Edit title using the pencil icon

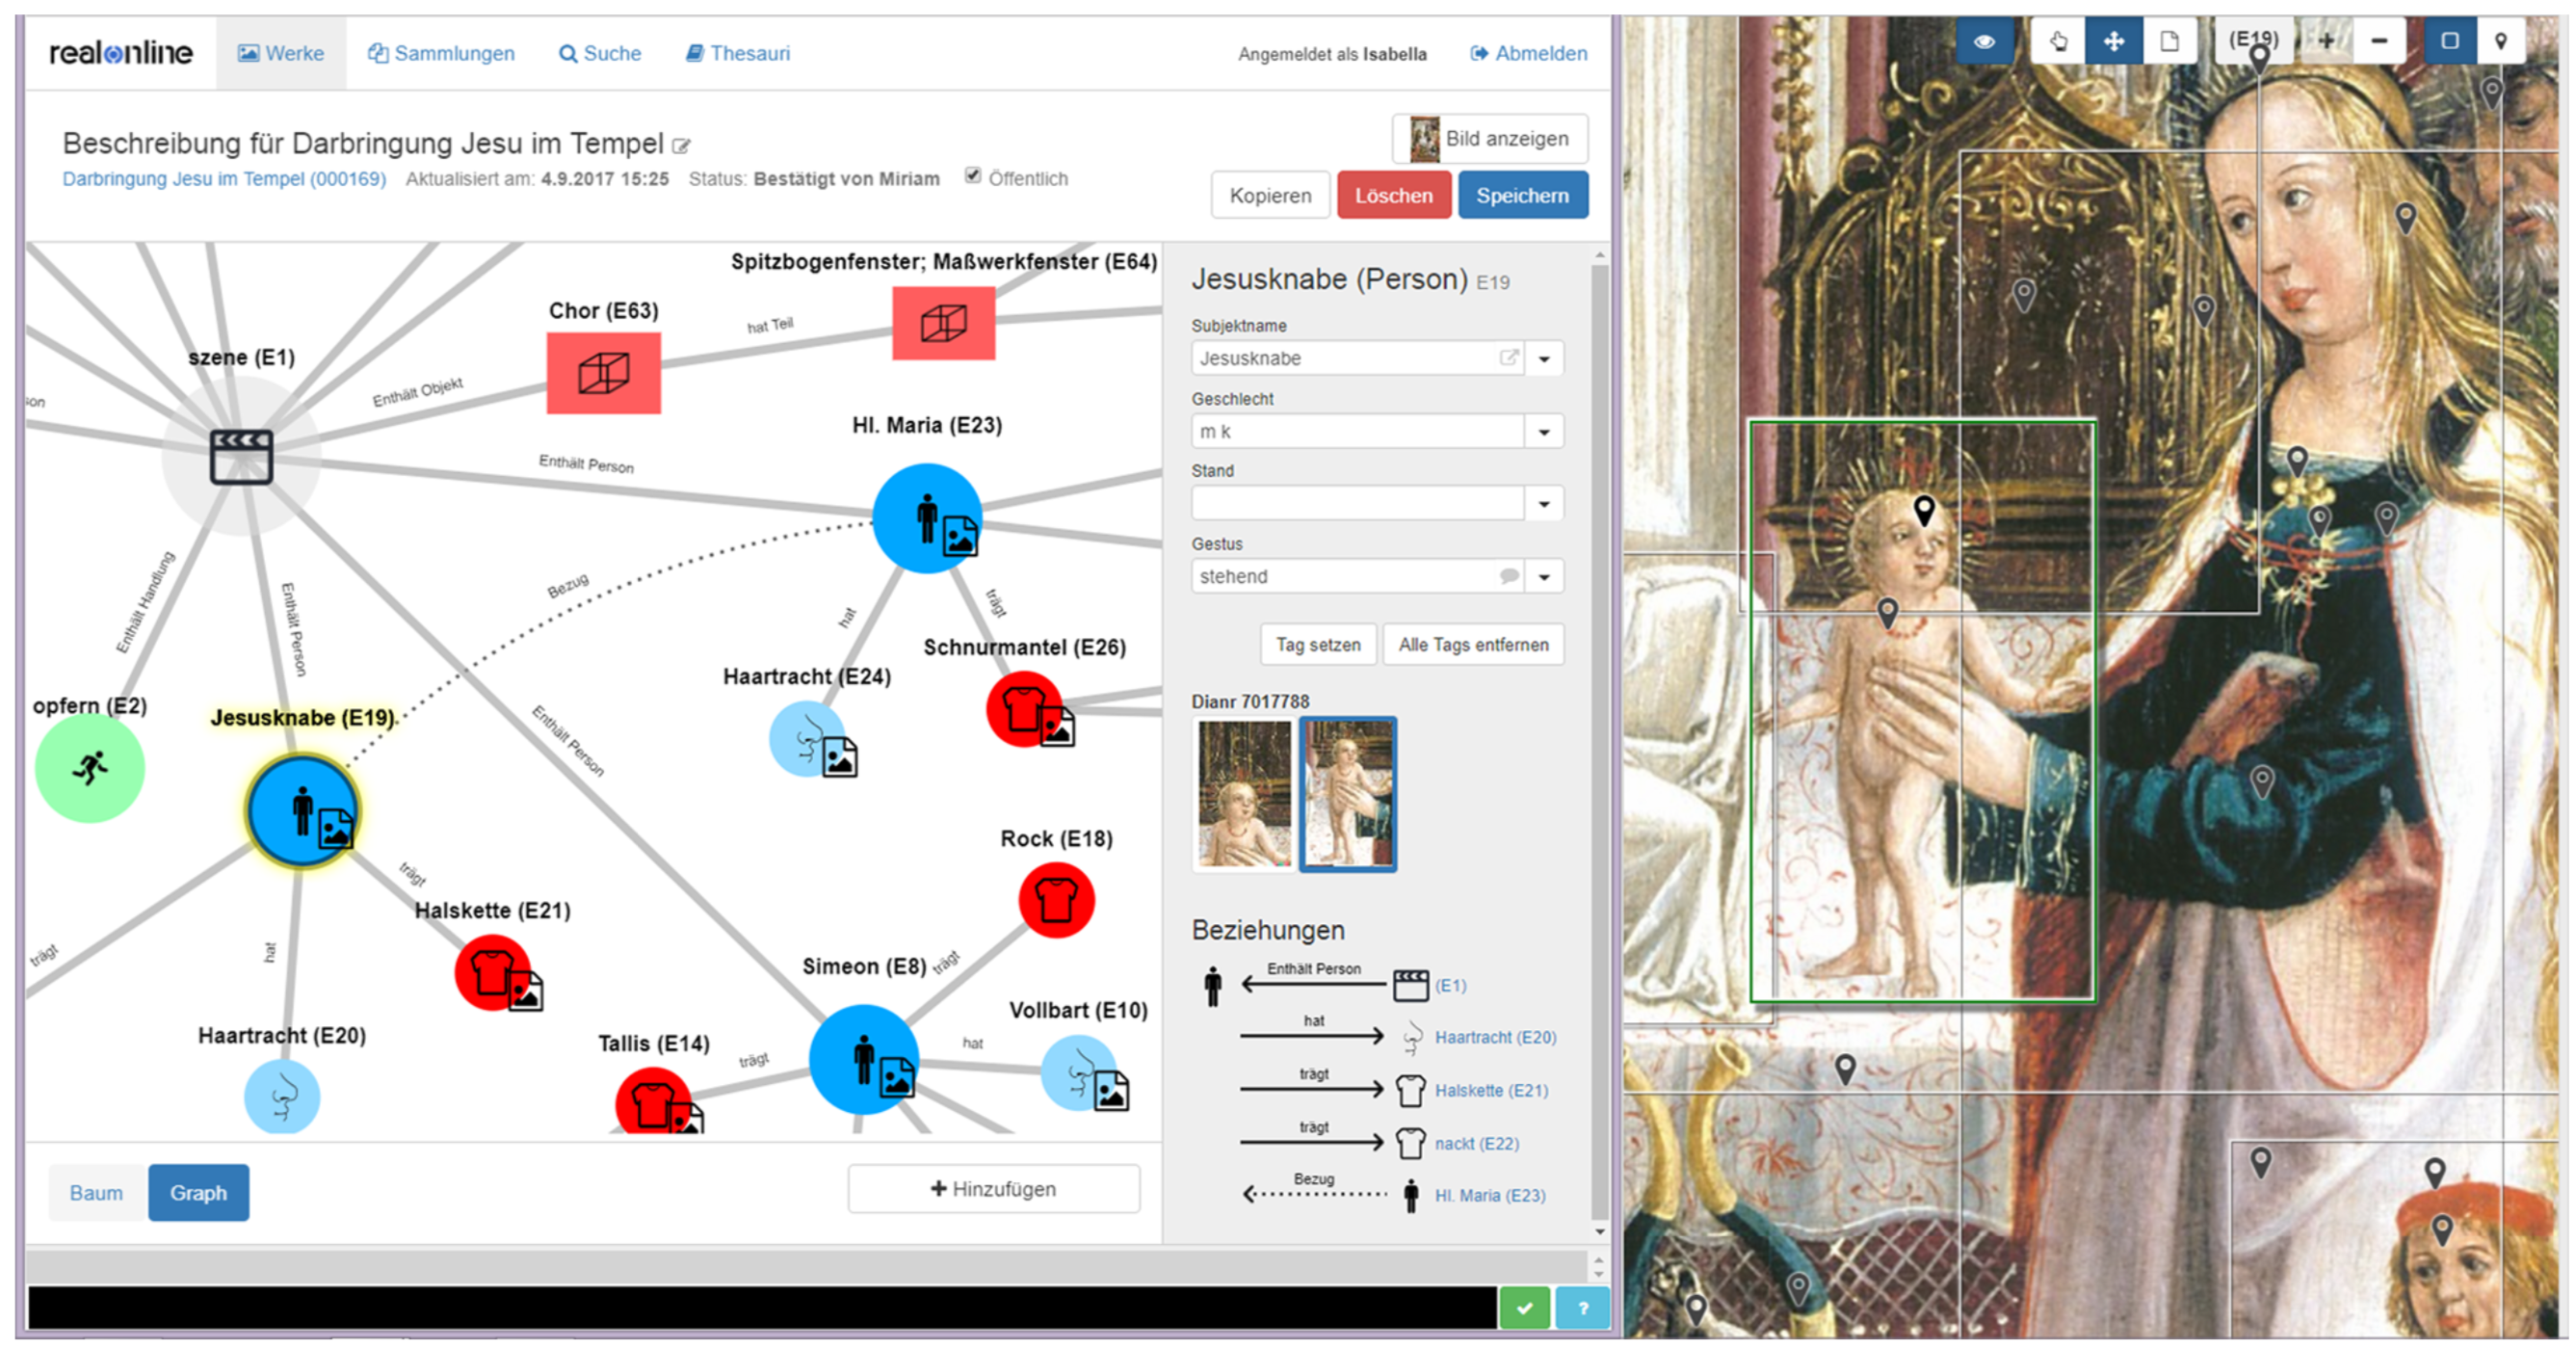pos(682,147)
